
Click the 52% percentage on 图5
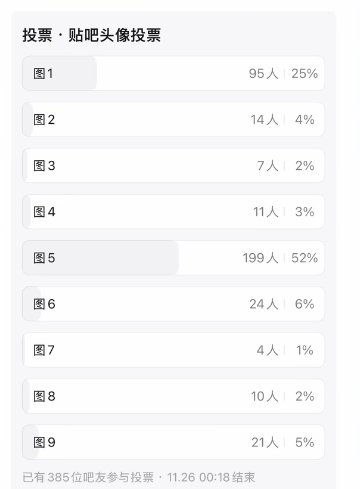tap(304, 258)
